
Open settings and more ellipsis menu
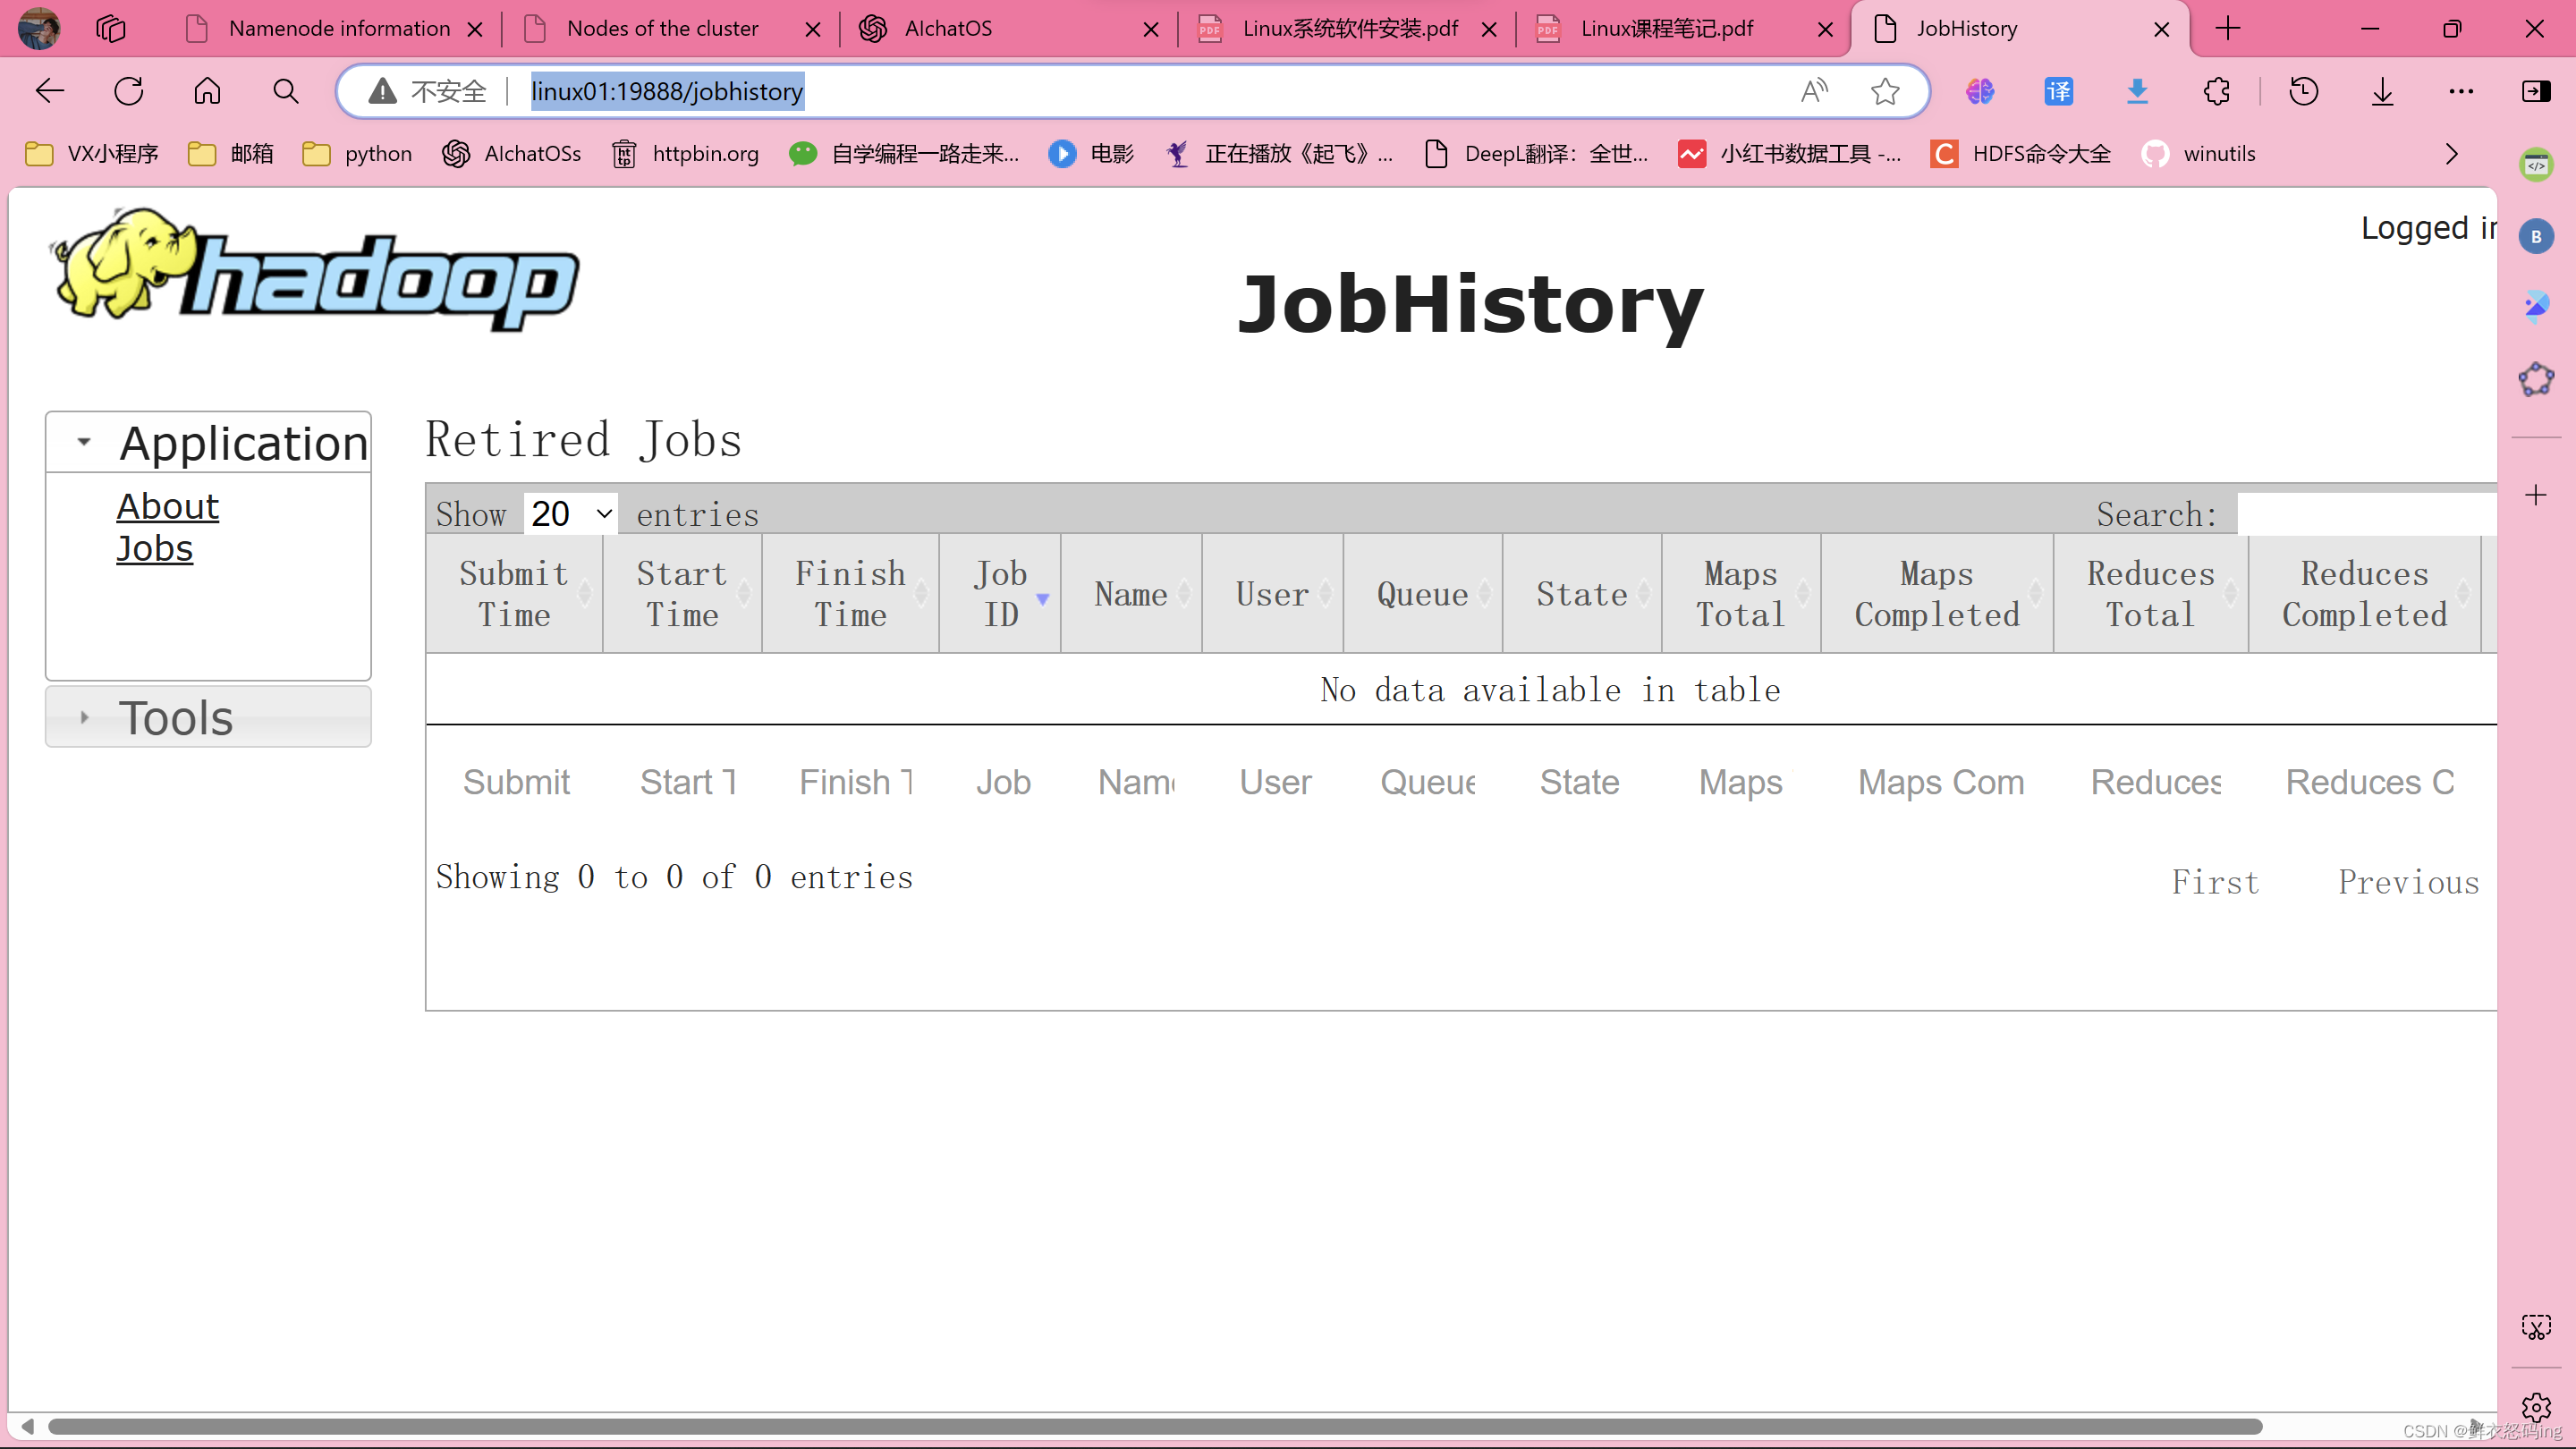pyautogui.click(x=2461, y=91)
